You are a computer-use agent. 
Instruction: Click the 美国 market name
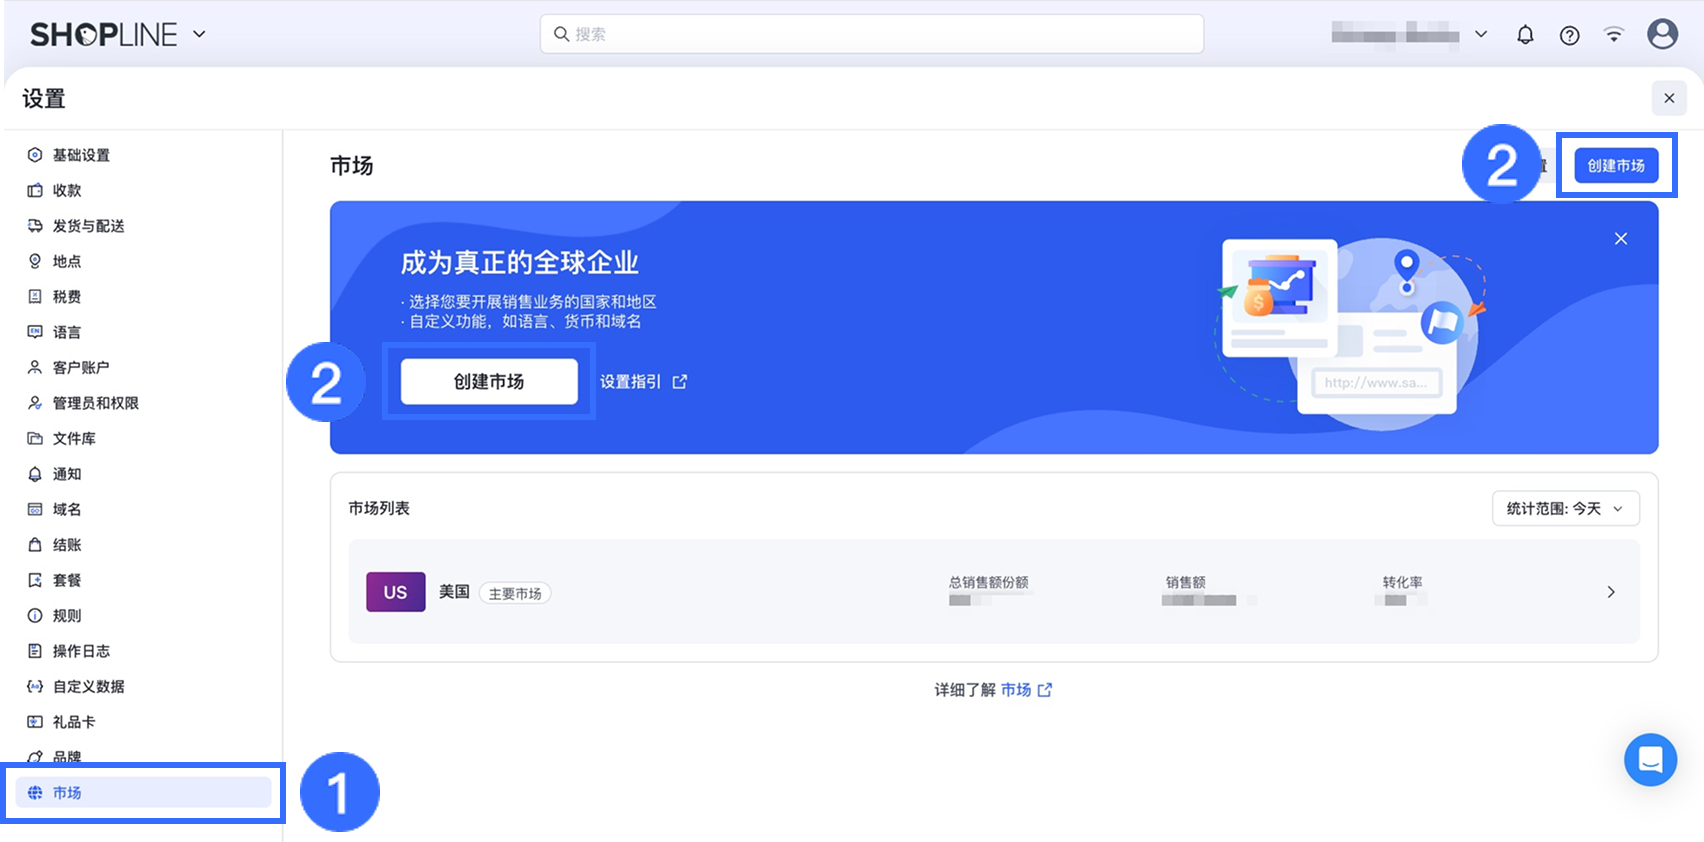[x=454, y=592]
